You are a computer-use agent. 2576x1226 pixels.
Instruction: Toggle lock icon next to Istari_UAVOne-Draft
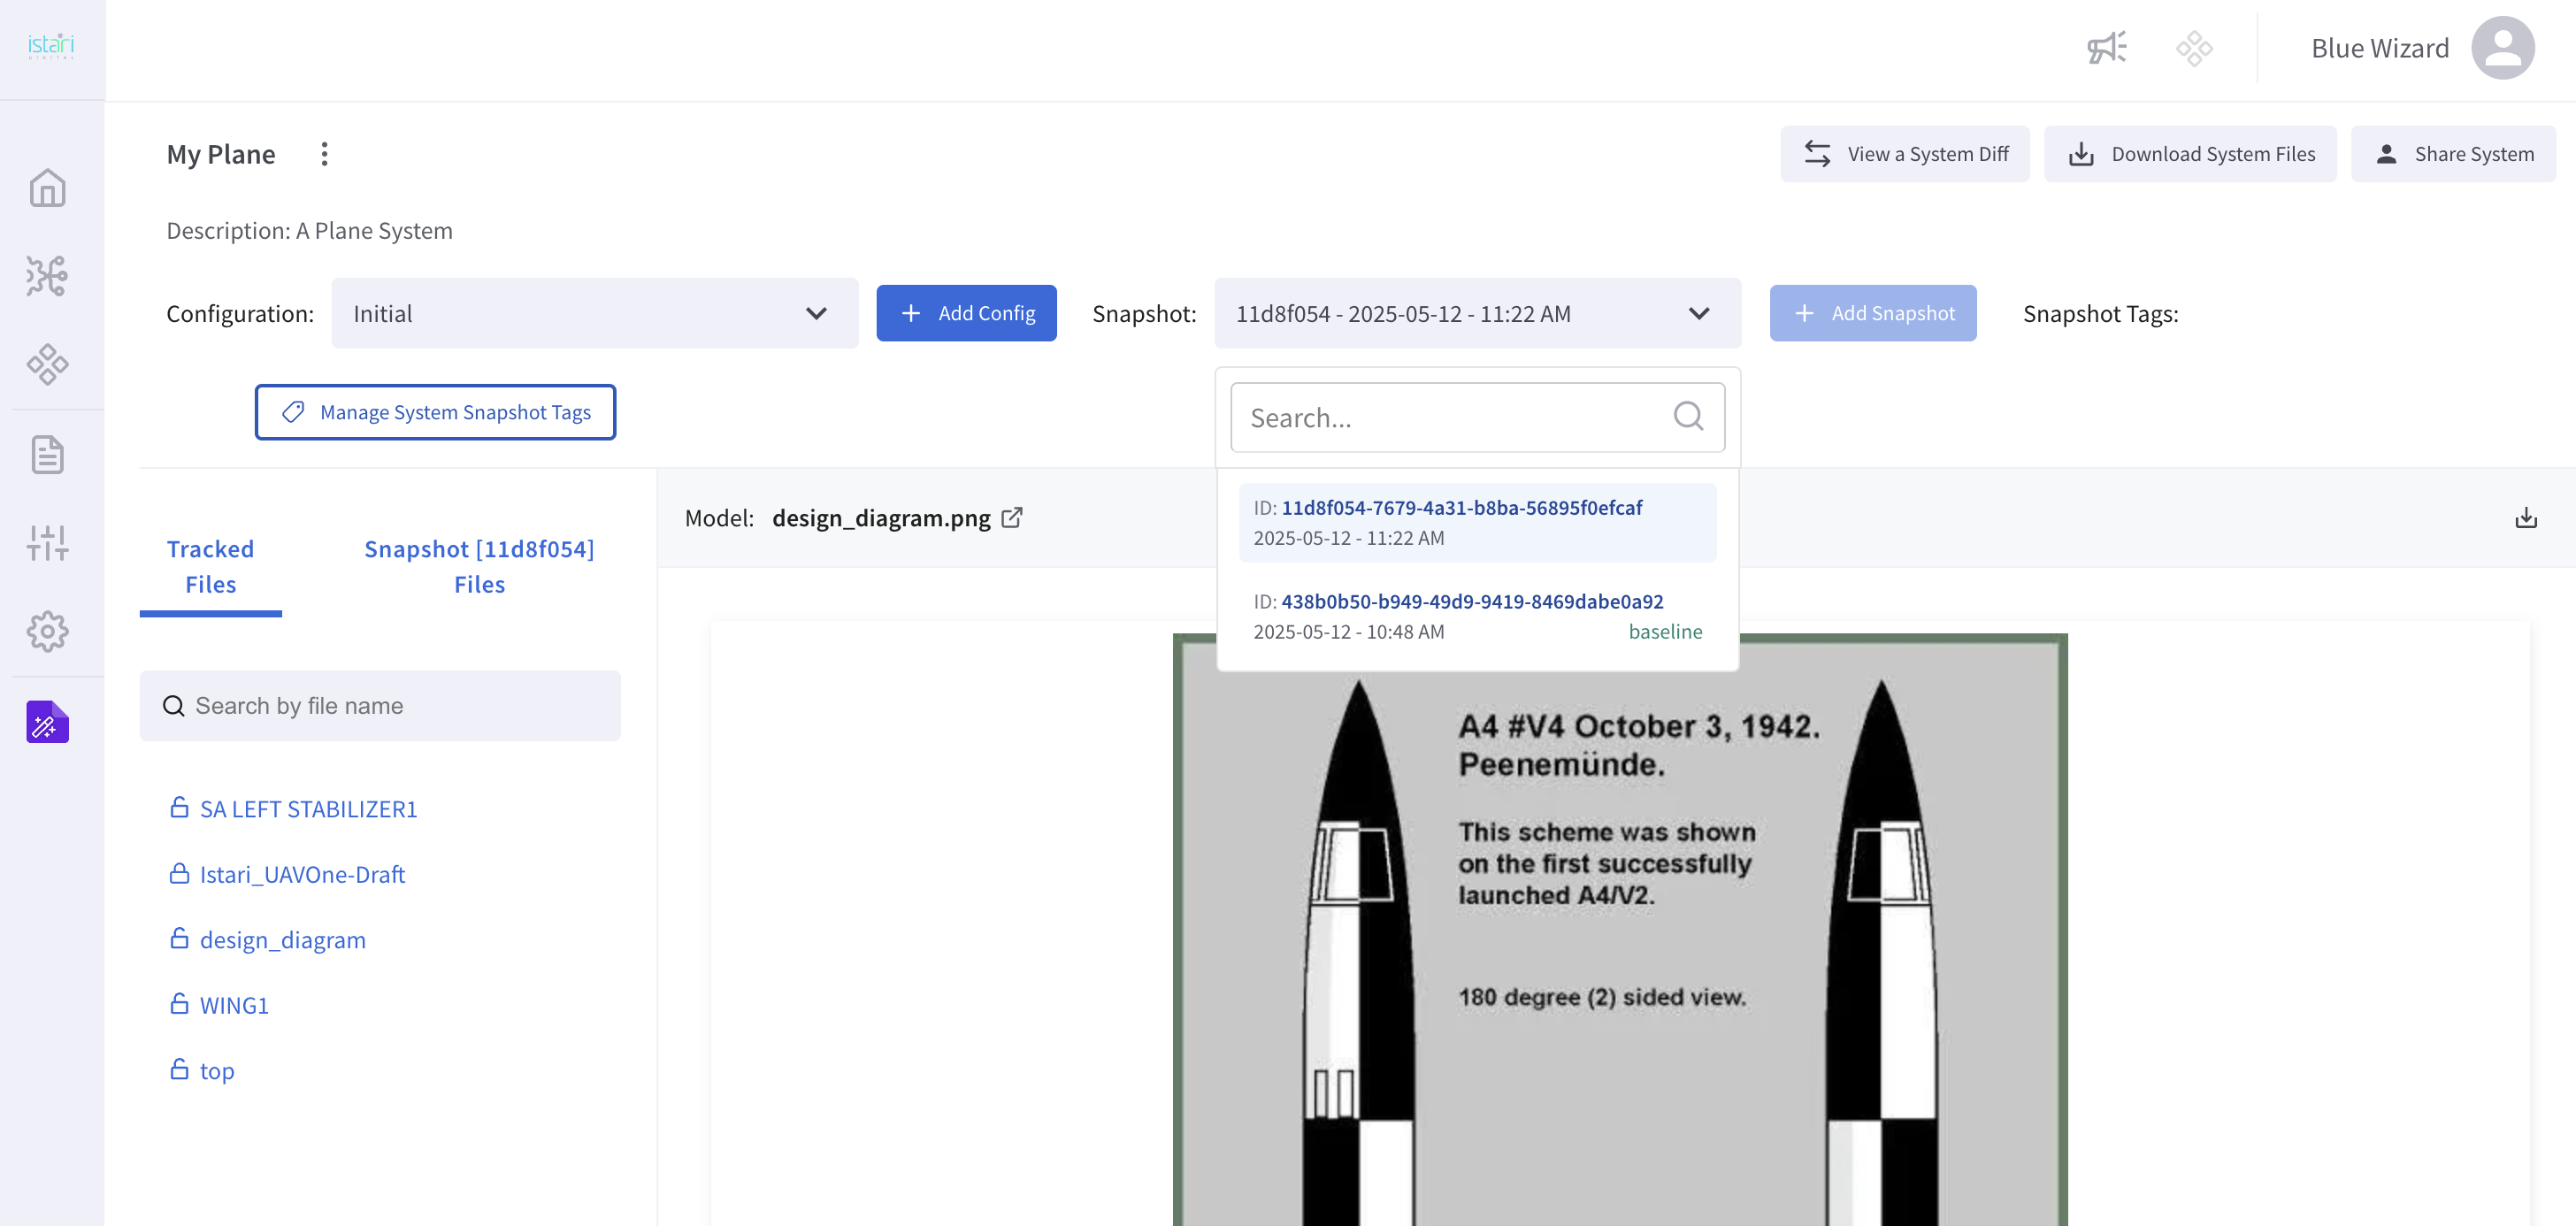pyautogui.click(x=179, y=874)
